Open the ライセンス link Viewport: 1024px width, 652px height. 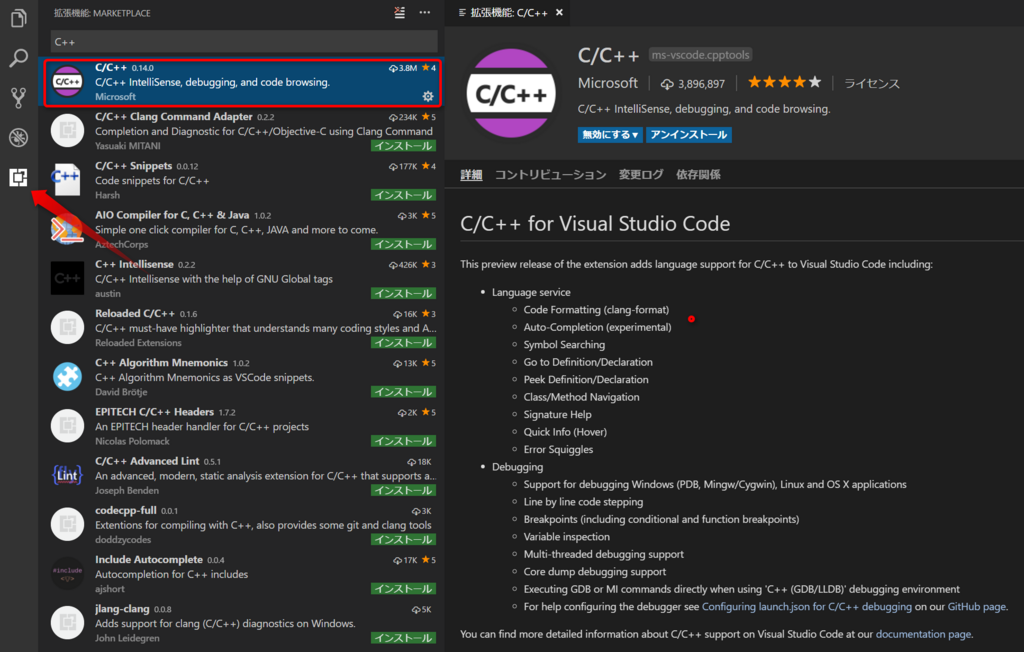coord(872,83)
